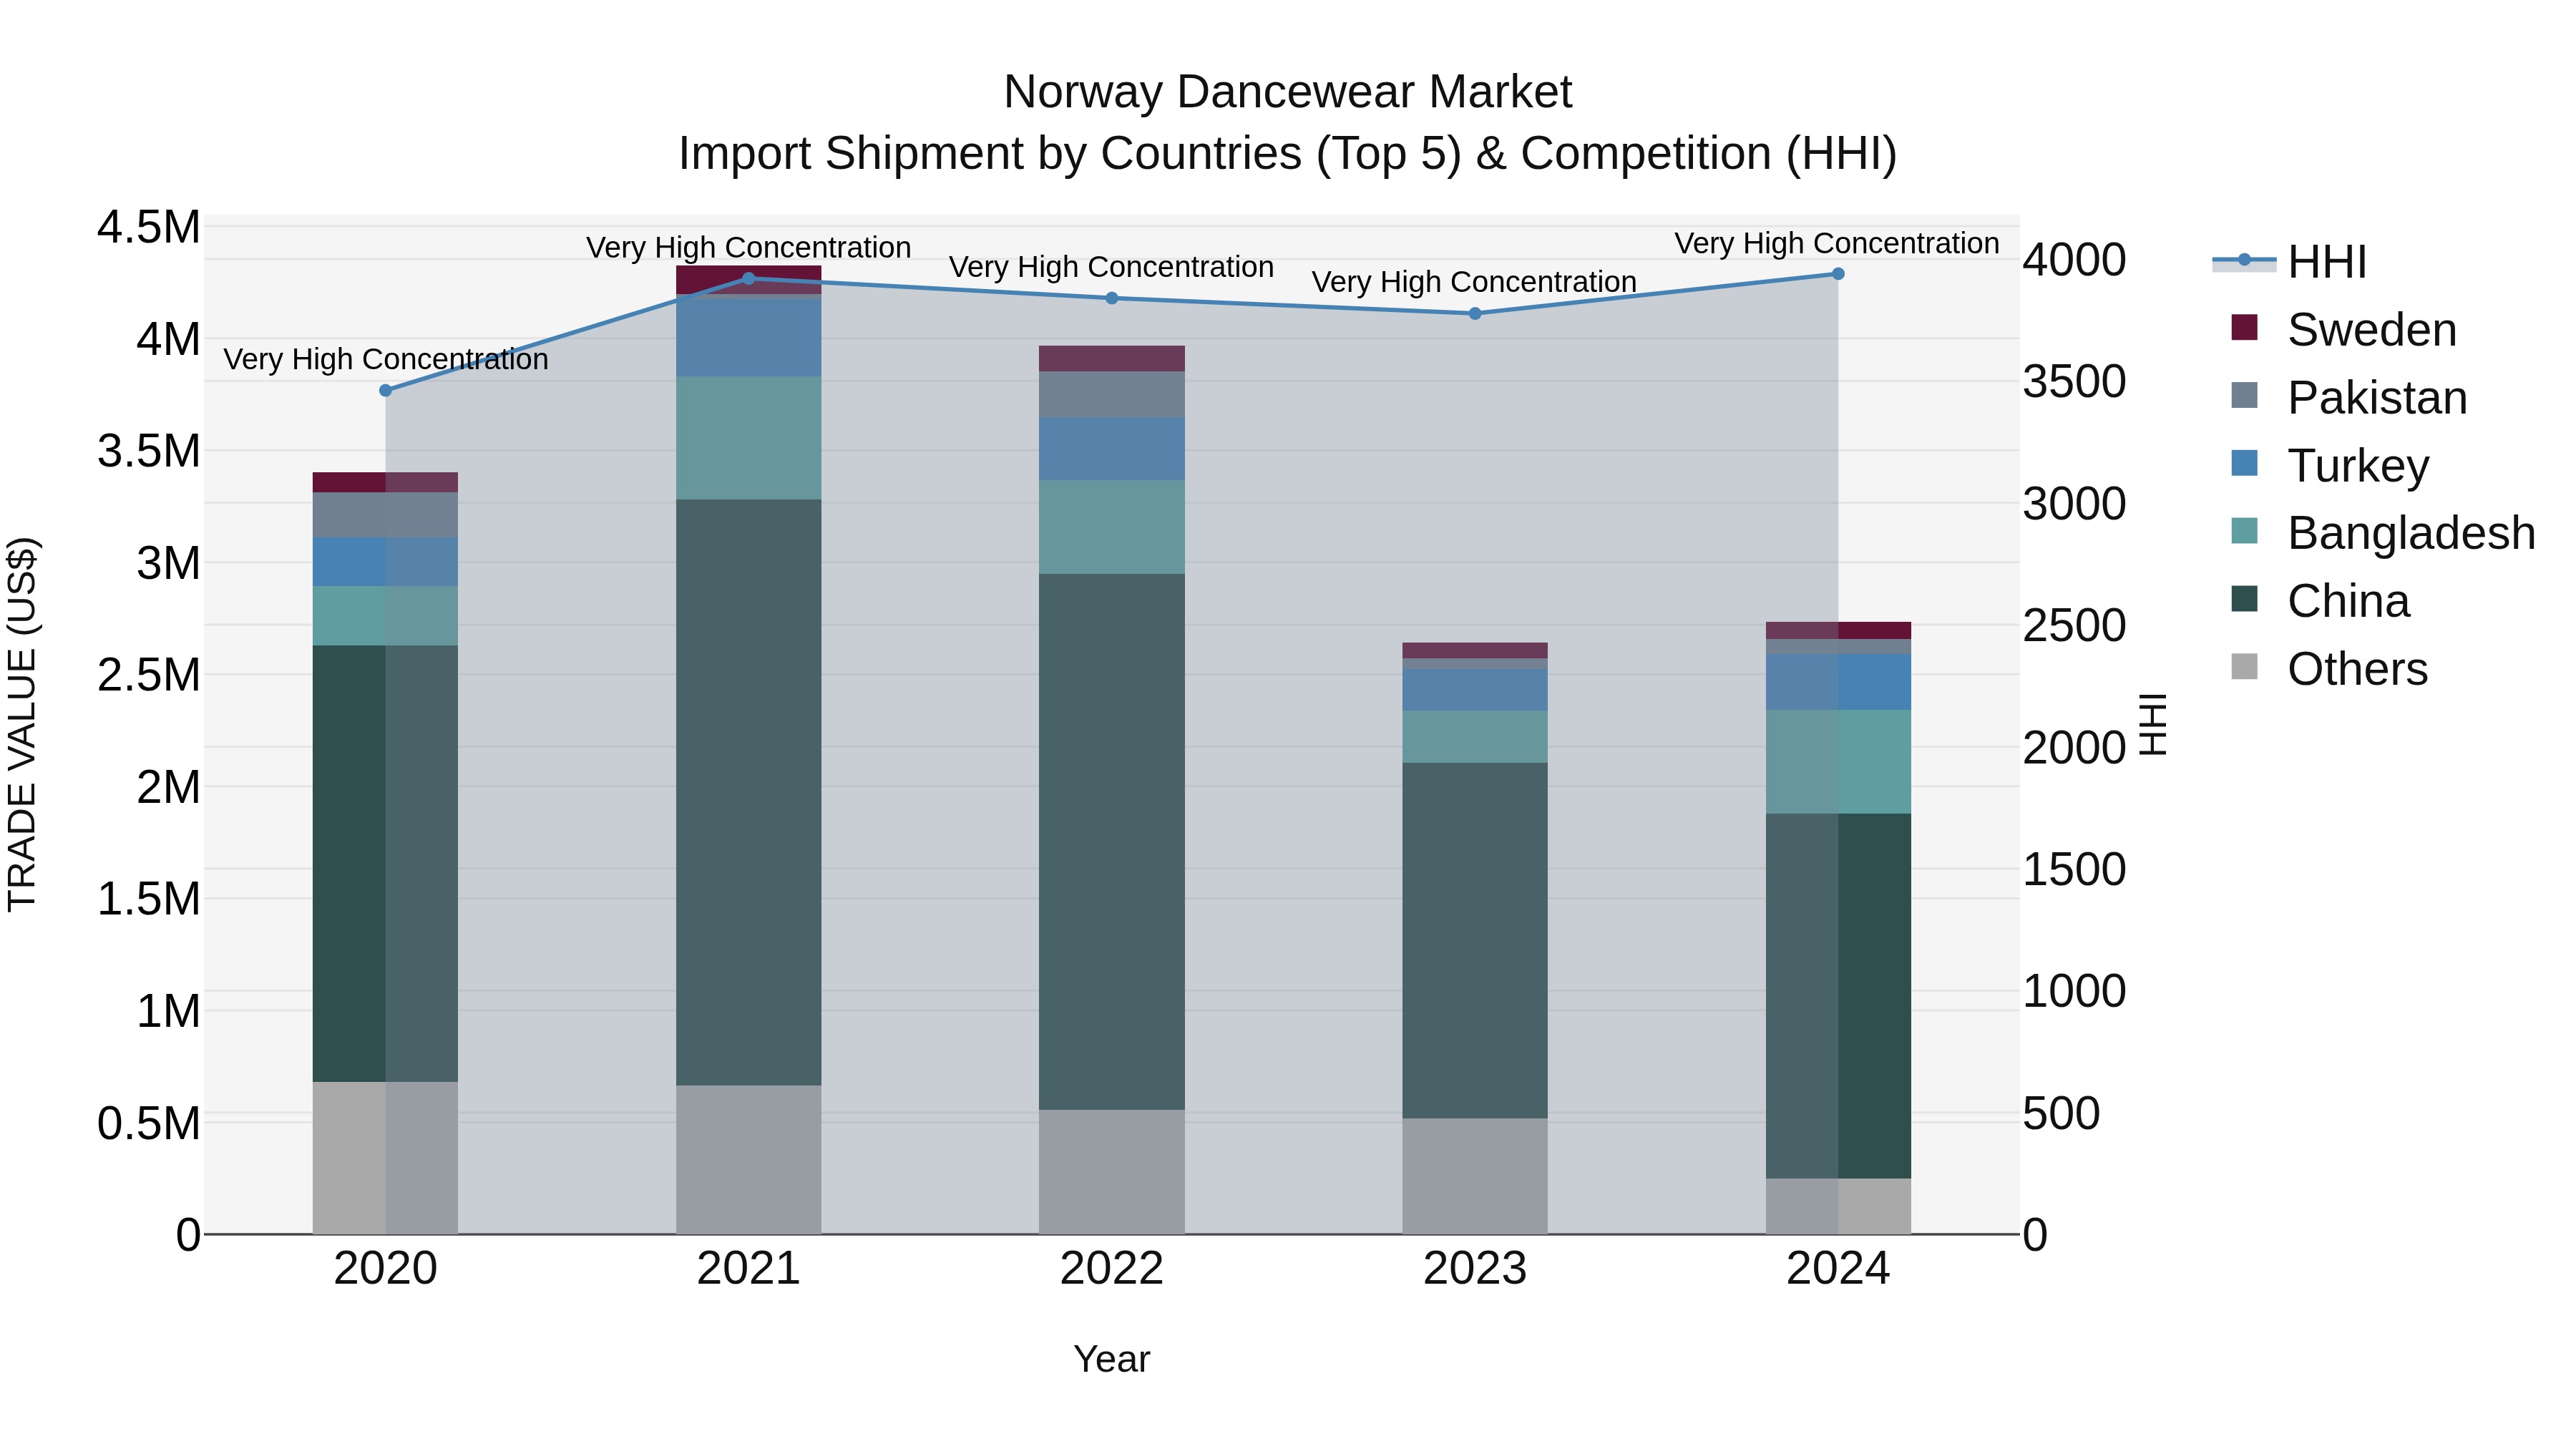Select the 2024 HHI data point
Image resolution: width=2576 pixels, height=1449 pixels.
click(x=1838, y=274)
